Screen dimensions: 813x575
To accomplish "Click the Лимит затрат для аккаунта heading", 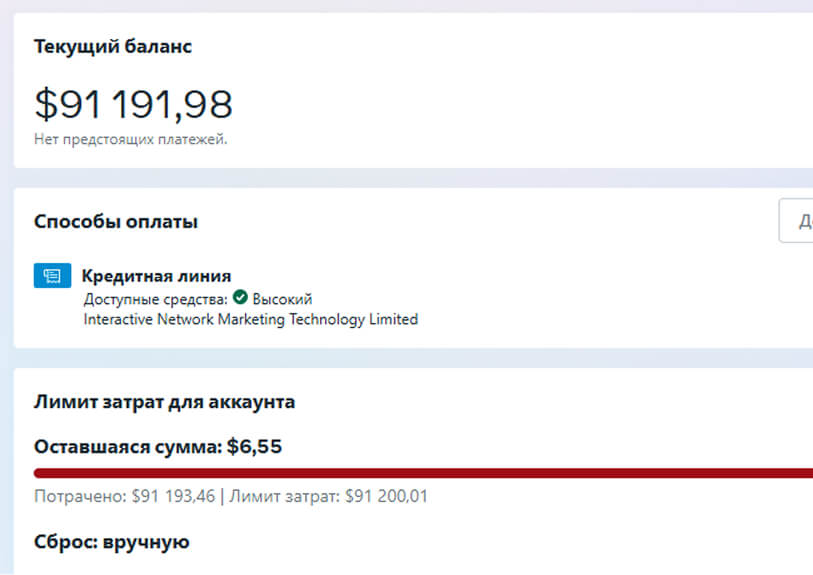I will [164, 402].
